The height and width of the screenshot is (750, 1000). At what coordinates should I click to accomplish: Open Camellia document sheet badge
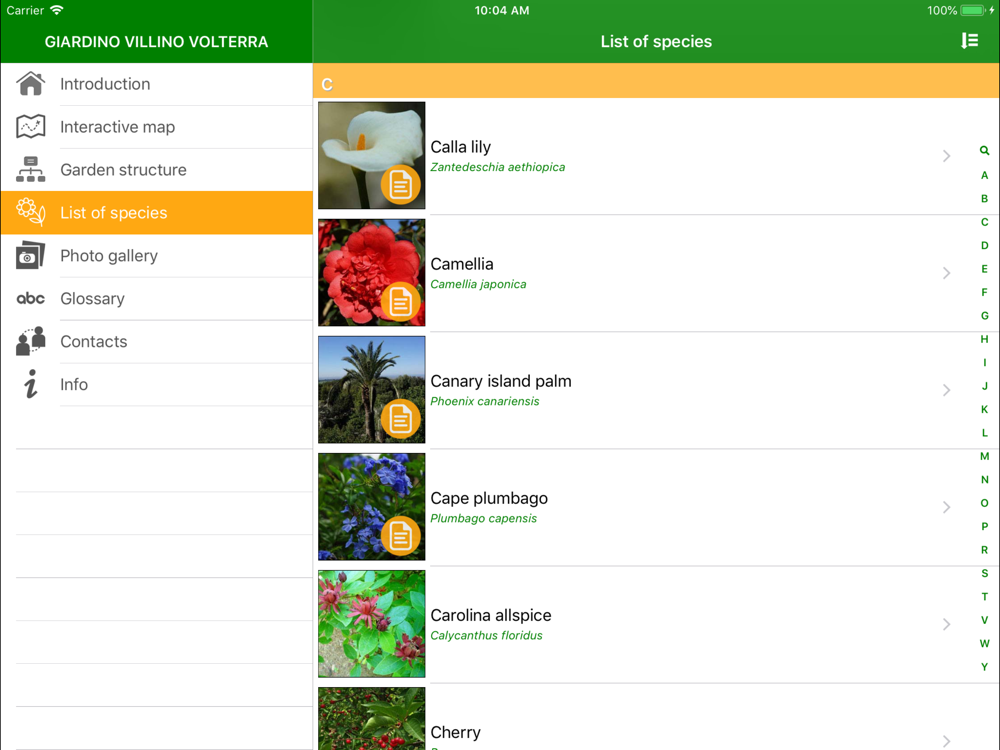pyautogui.click(x=401, y=302)
